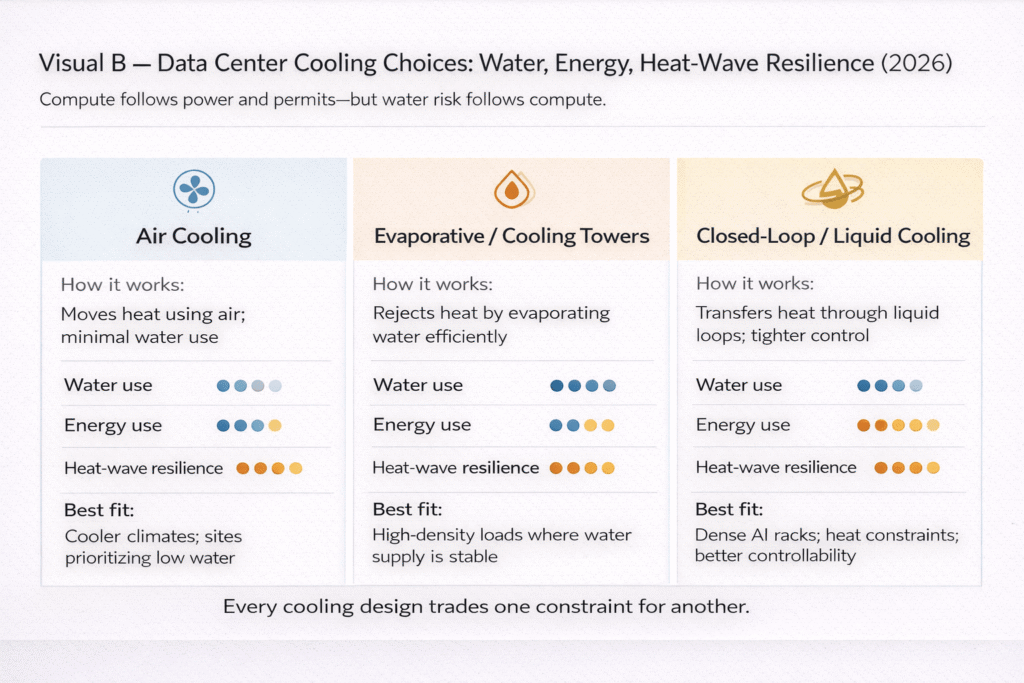Click "Energy use" label in Air Cooling column

point(113,425)
